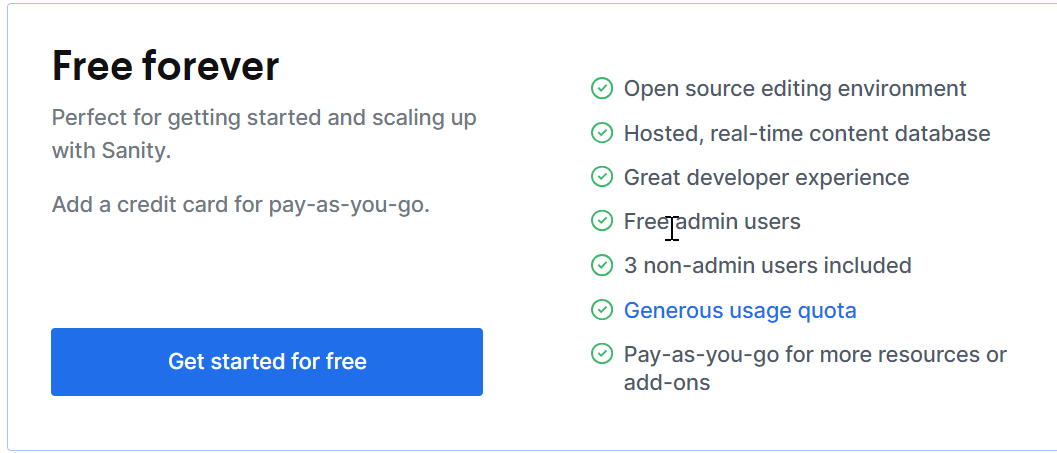Click the Add a credit card for pay-as-you-go text
Viewport: 1057px width, 453px height.
[x=241, y=204]
